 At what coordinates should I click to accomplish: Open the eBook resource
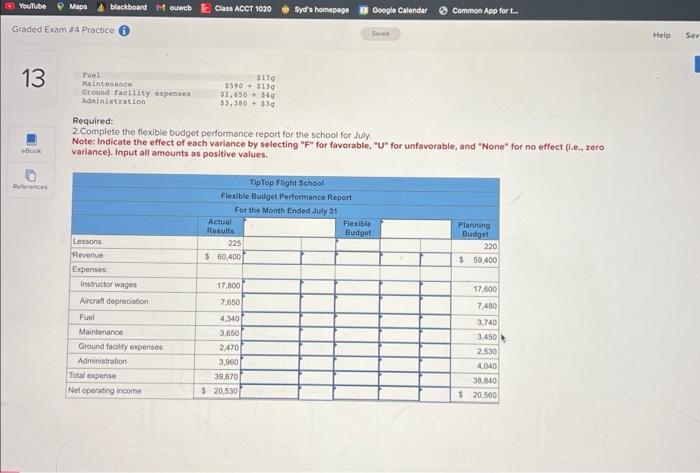(x=31, y=144)
